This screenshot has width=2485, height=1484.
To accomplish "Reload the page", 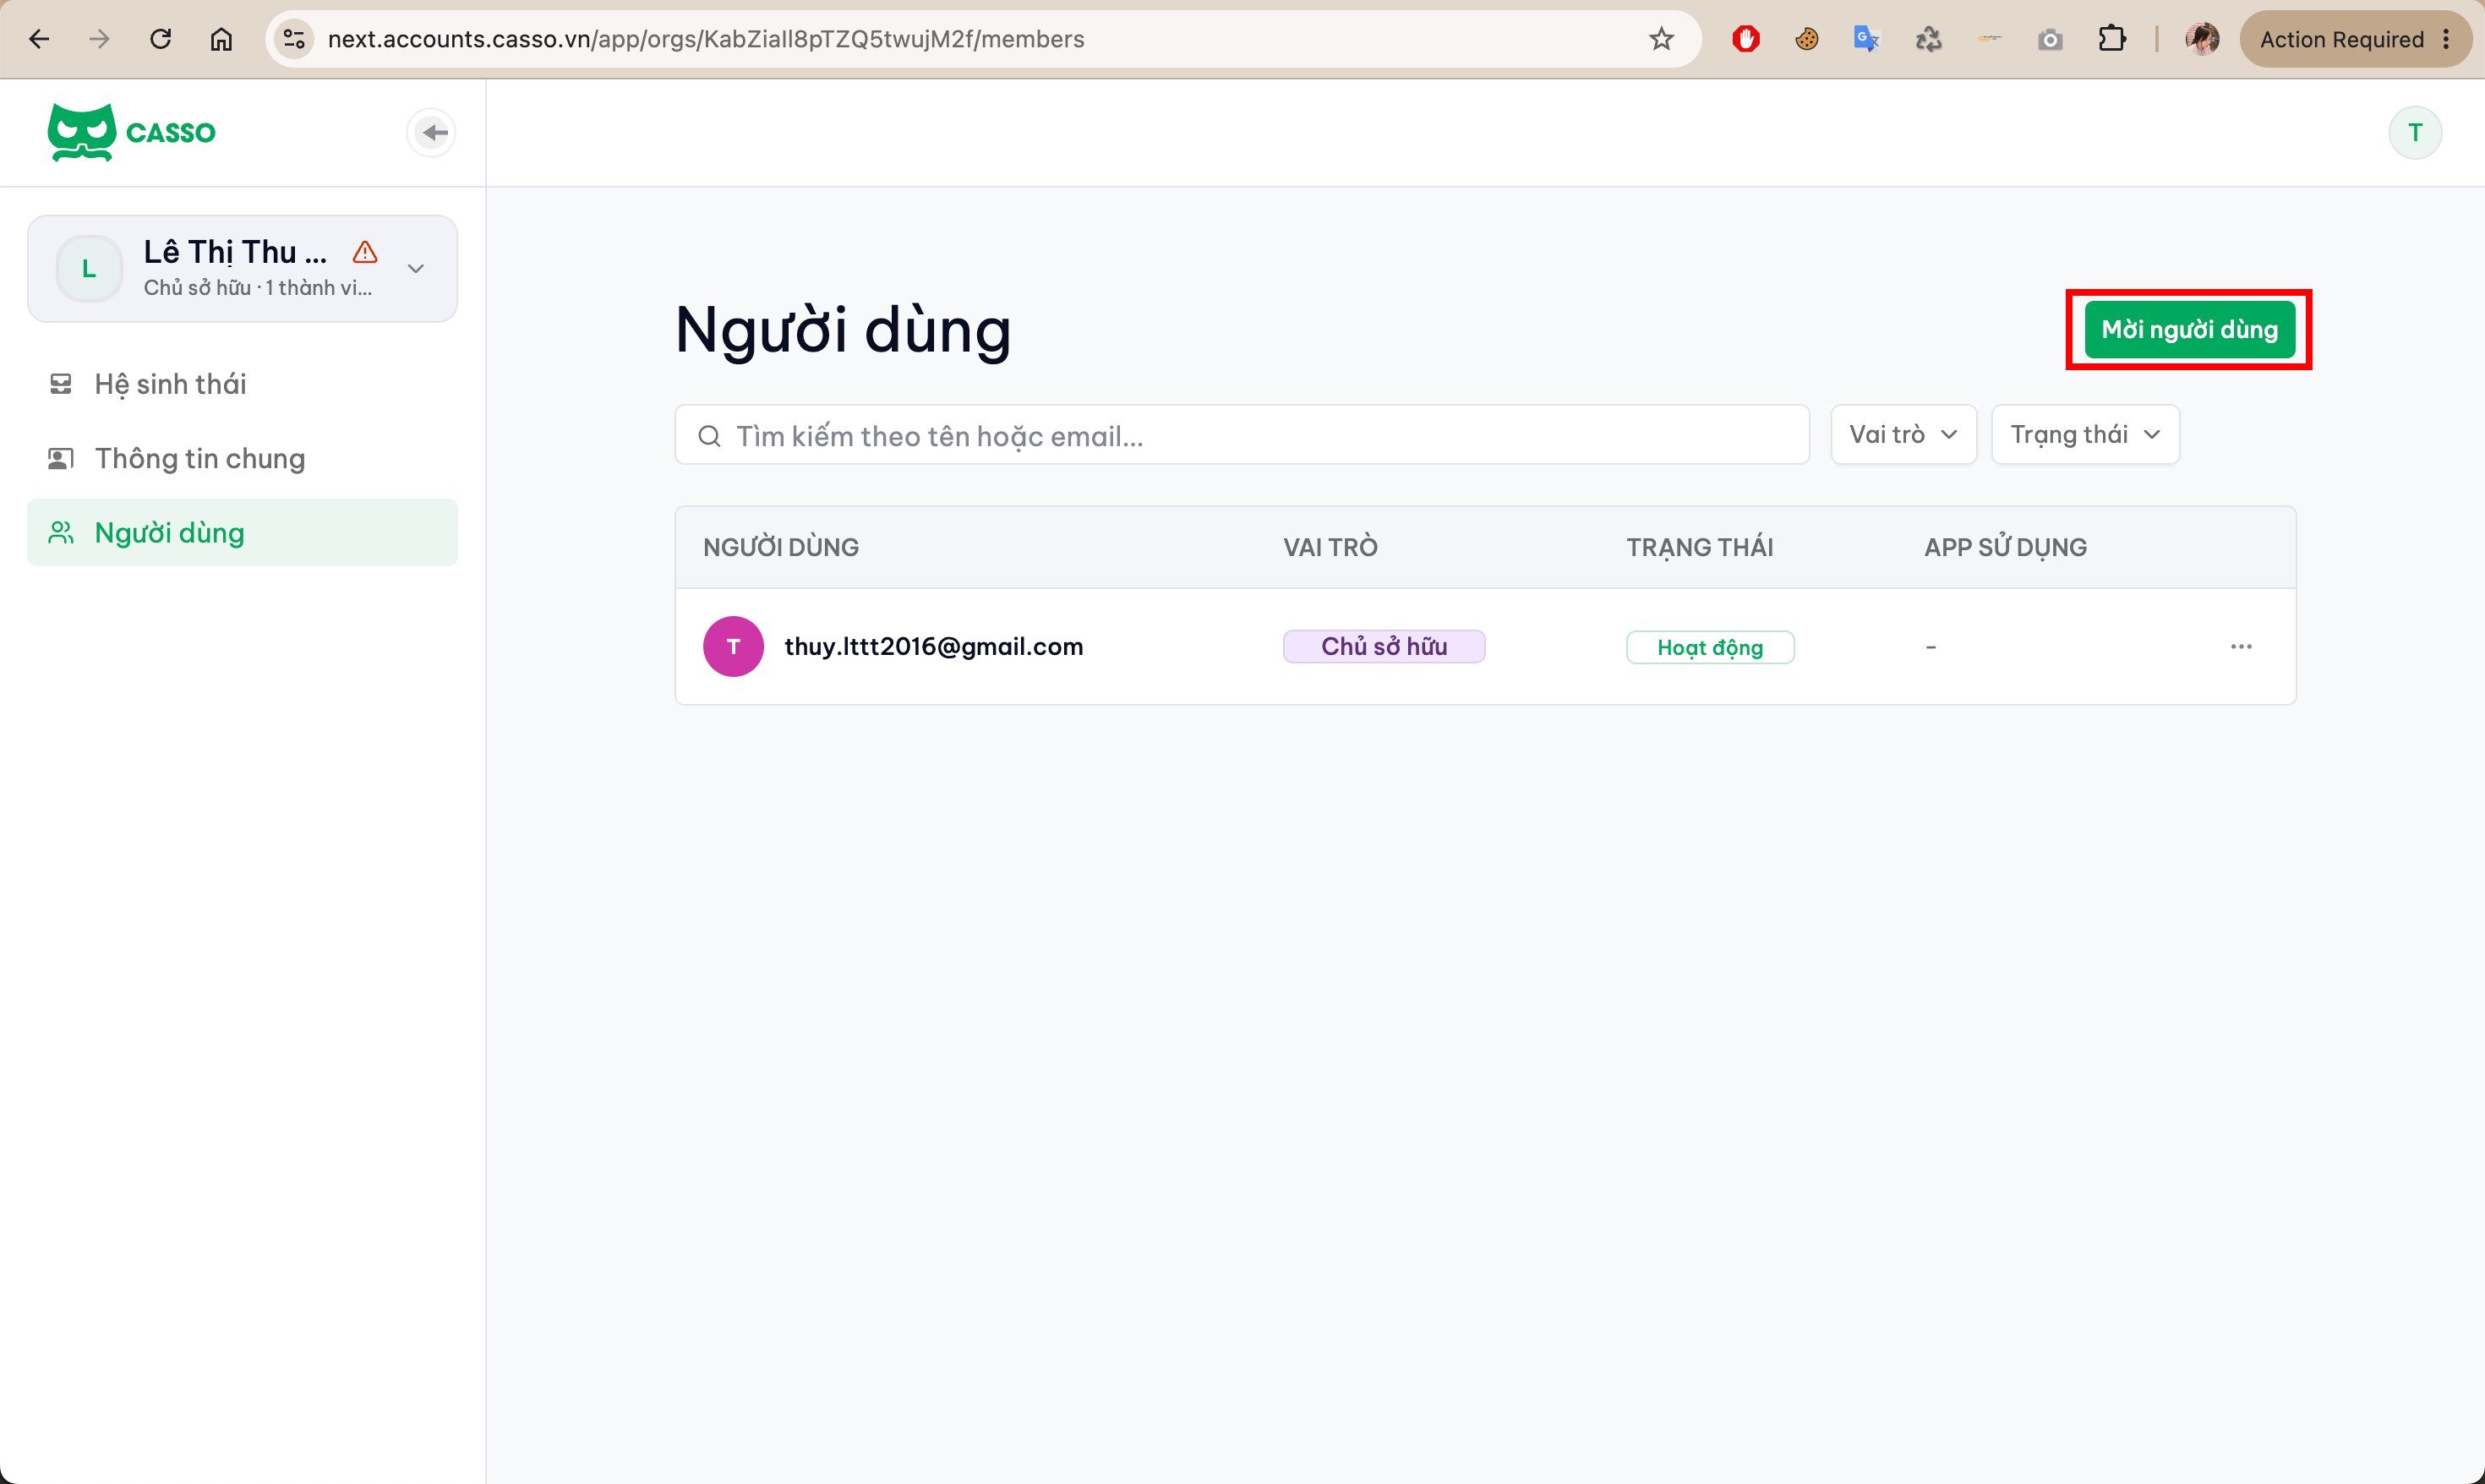I will [160, 39].
